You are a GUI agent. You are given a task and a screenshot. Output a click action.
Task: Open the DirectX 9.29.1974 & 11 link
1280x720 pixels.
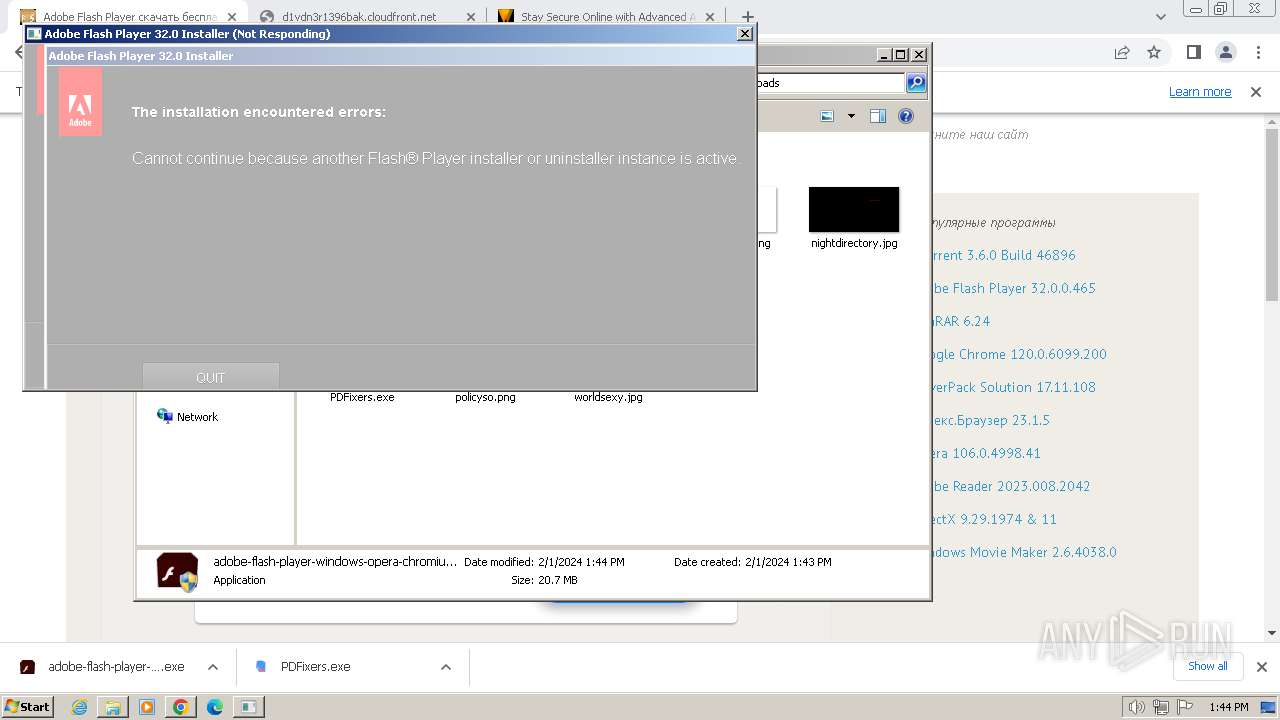click(994, 519)
